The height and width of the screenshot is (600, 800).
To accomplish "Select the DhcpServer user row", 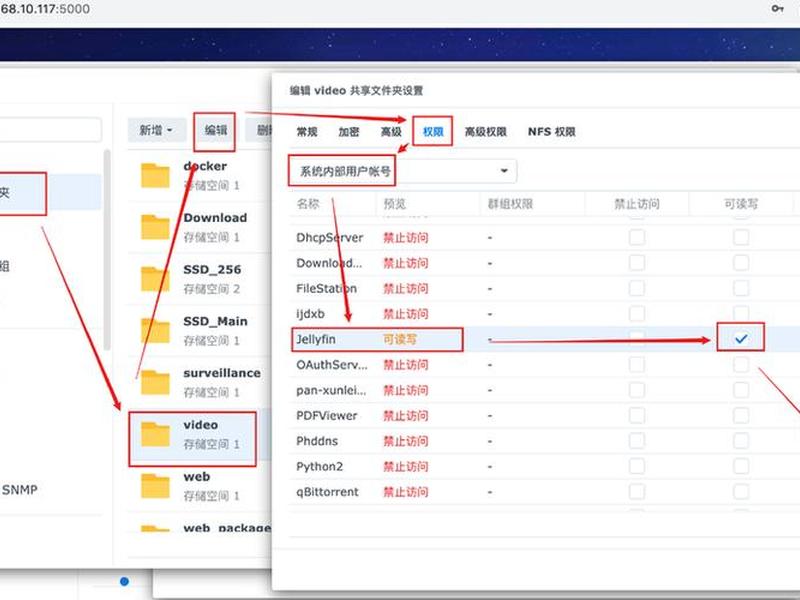I will click(544, 237).
